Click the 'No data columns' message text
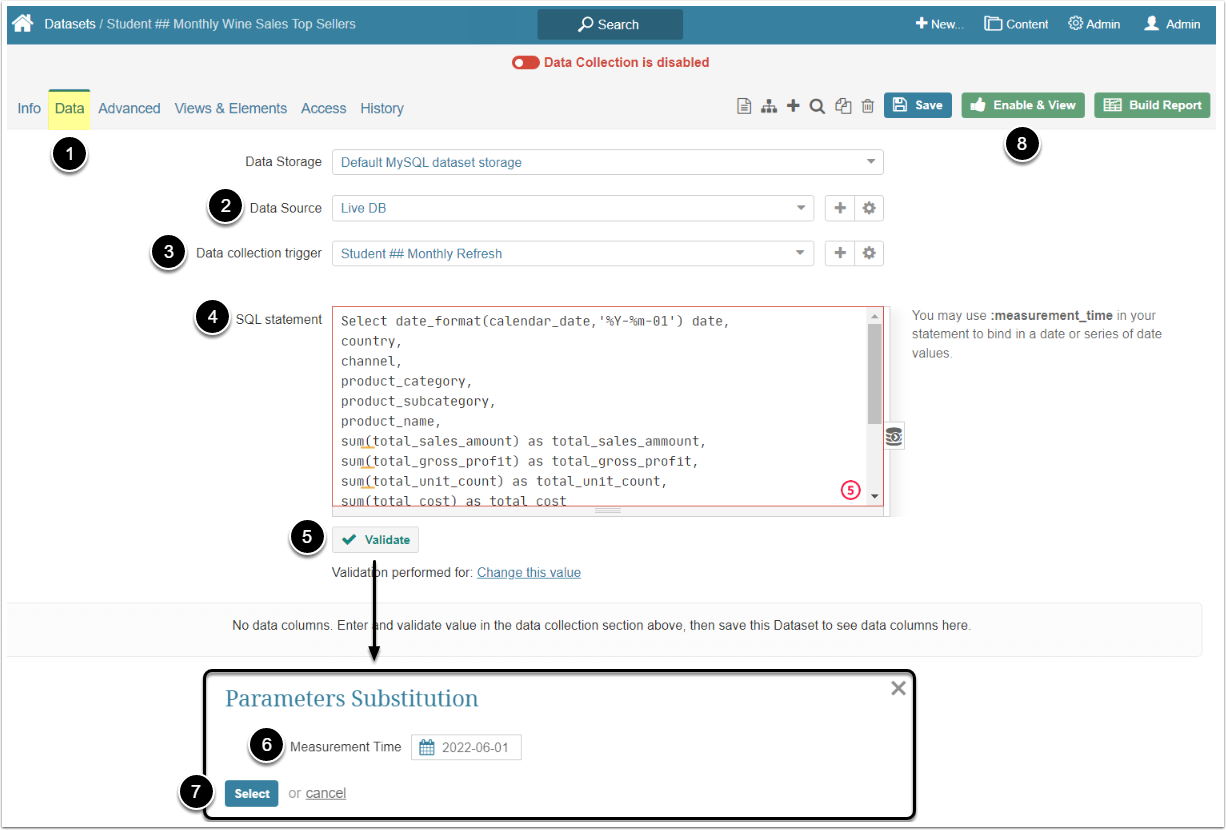1226x830 pixels. click(601, 626)
